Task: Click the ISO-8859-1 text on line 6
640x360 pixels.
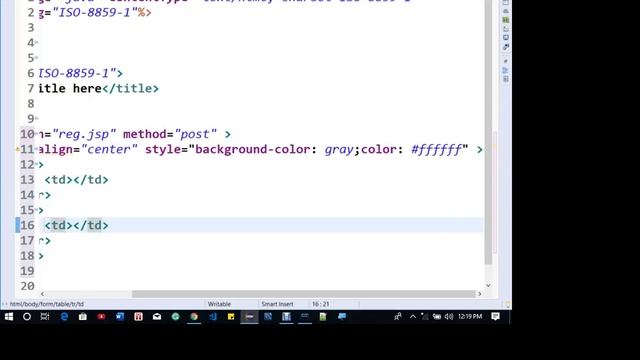Action: click(73, 73)
